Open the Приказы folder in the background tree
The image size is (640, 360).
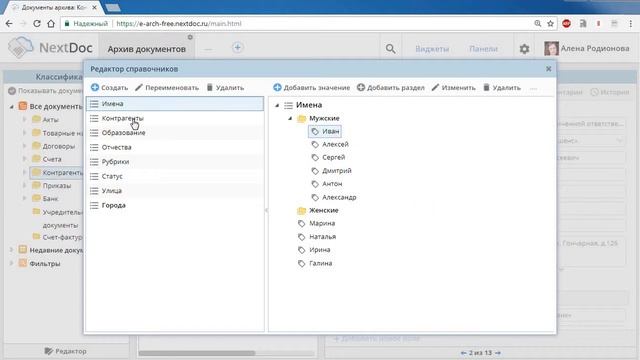(56, 186)
